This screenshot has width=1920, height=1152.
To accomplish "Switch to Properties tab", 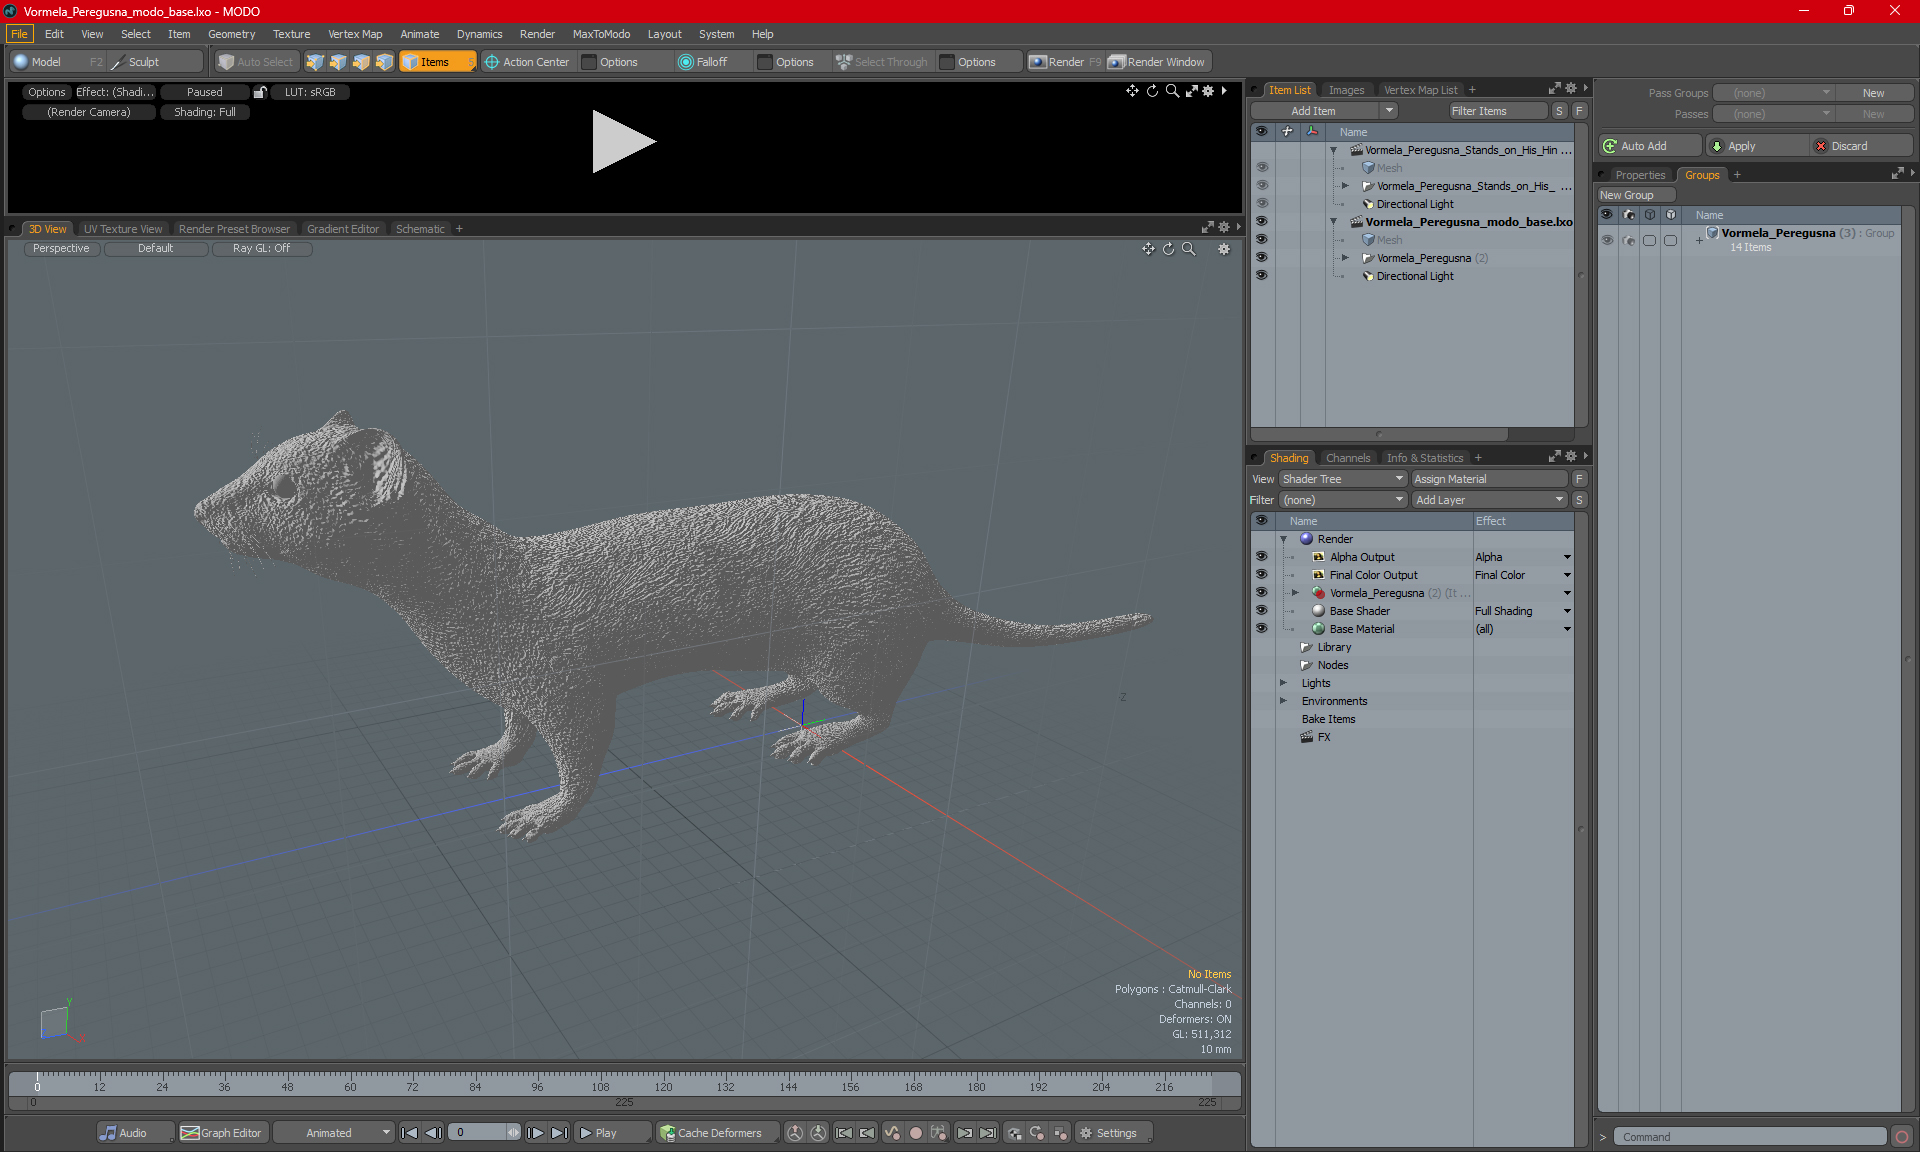I will pyautogui.click(x=1639, y=175).
